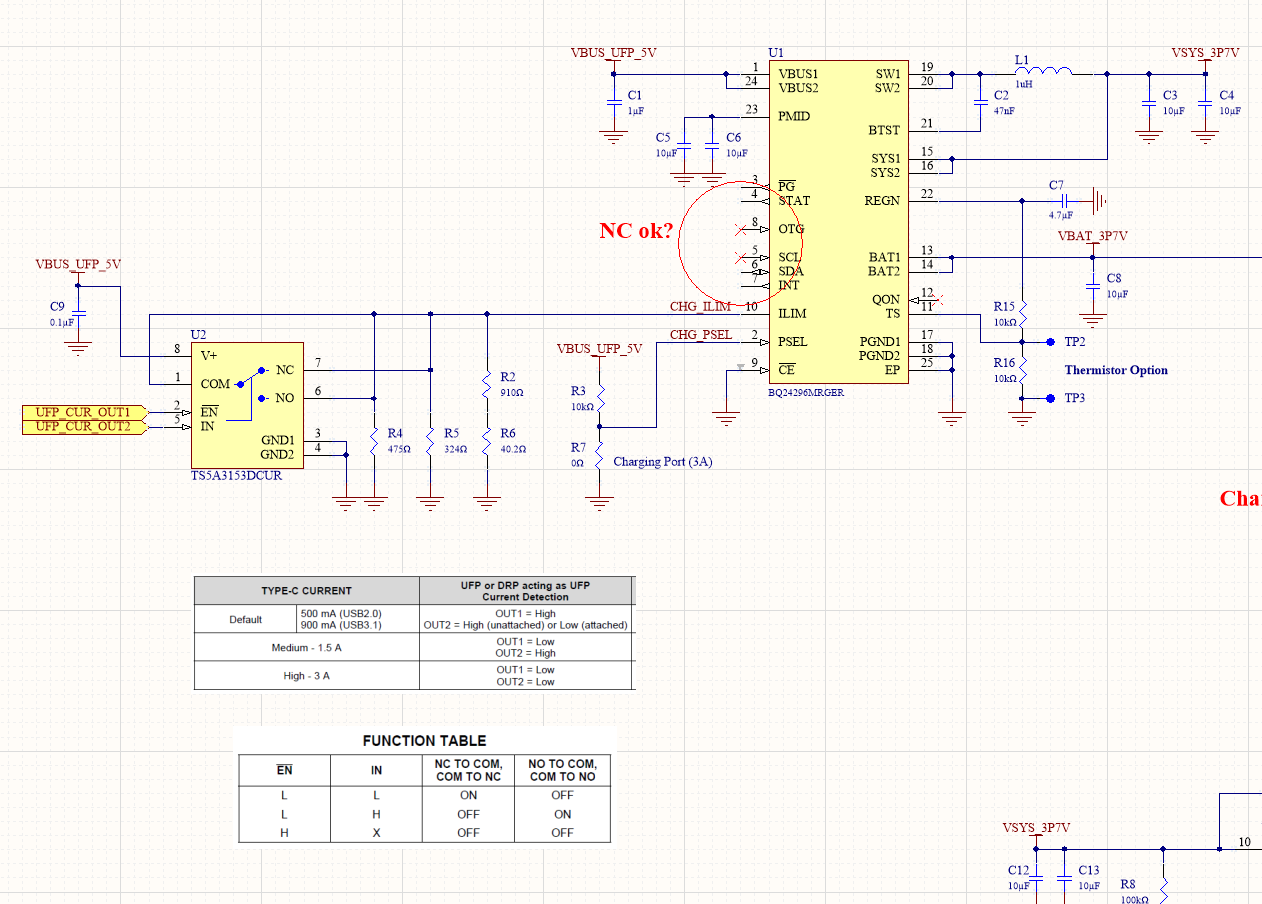Click the GND2 pin name on U2
The width and height of the screenshot is (1262, 904).
coord(279,455)
